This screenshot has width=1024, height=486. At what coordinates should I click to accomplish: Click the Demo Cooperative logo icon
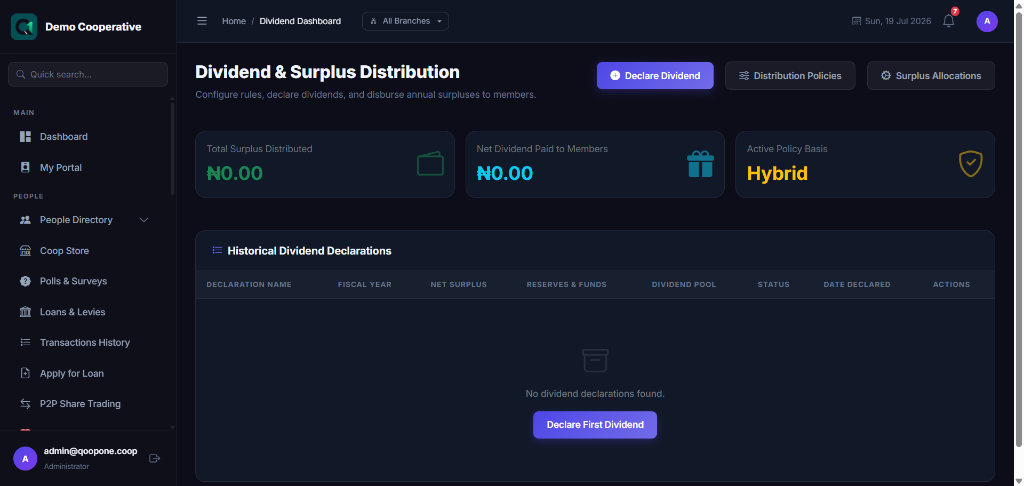coord(24,27)
